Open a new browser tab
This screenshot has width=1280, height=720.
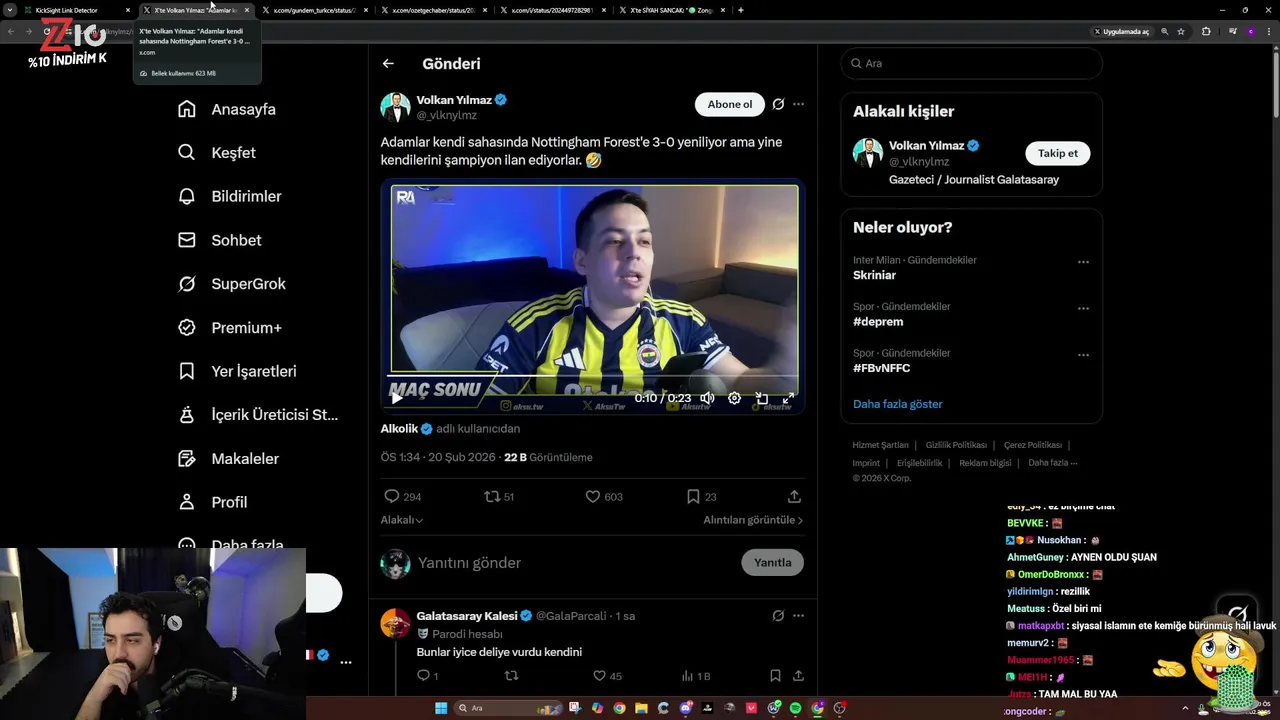740,10
